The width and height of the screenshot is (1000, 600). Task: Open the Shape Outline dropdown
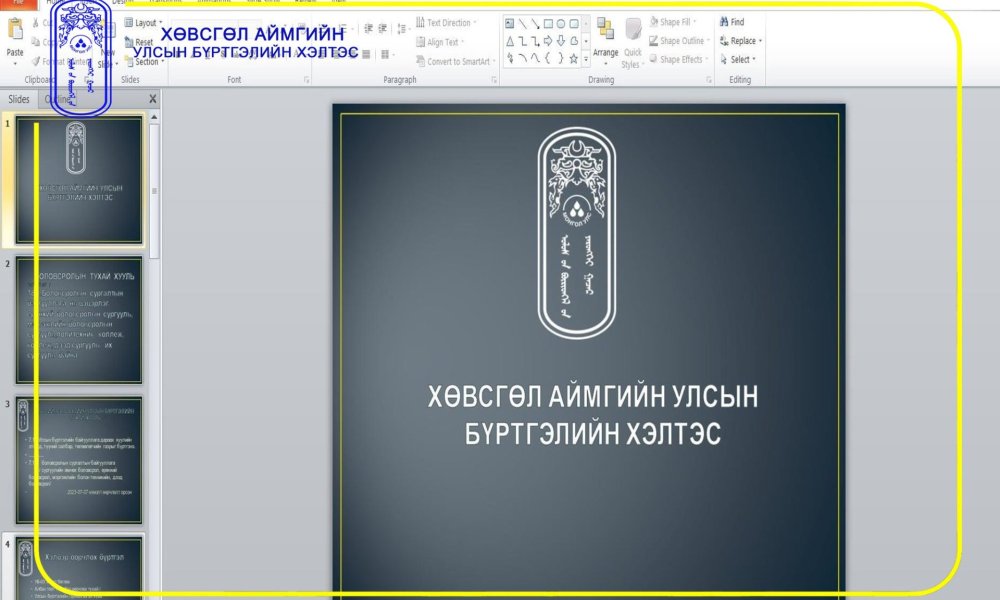679,41
